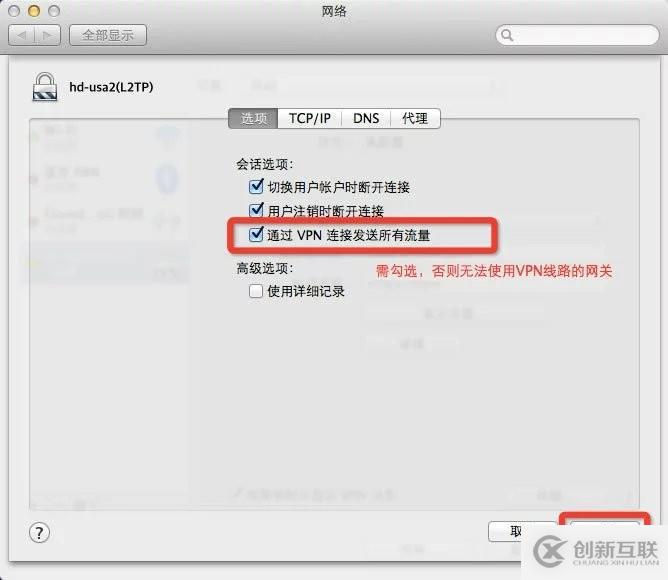Enable 使用详细记录 checkbox
The height and width of the screenshot is (580, 668).
coord(256,291)
